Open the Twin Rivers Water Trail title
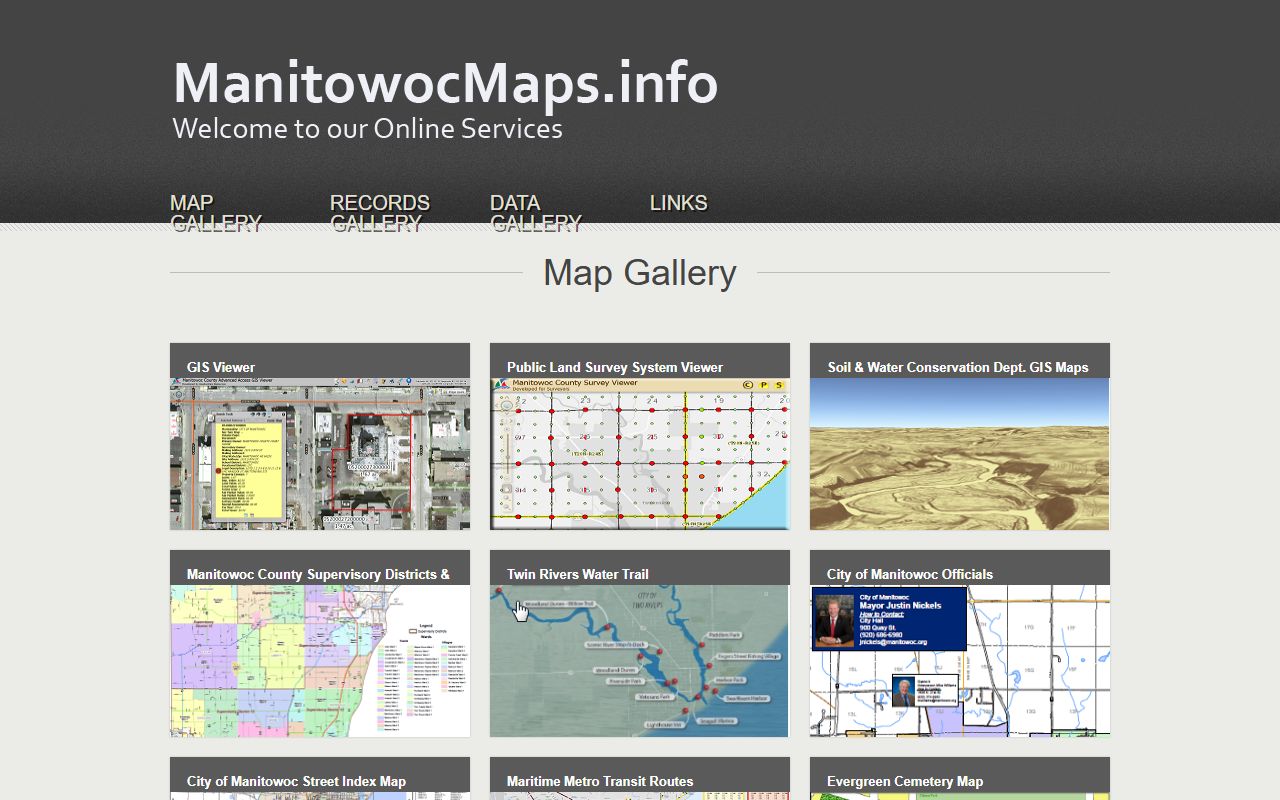 (x=578, y=574)
